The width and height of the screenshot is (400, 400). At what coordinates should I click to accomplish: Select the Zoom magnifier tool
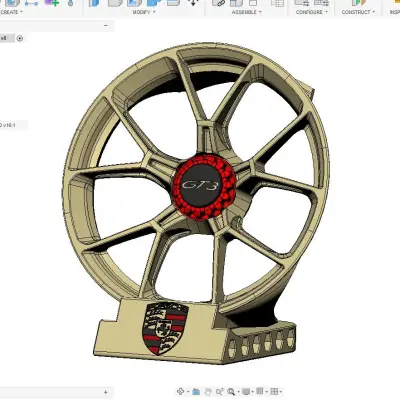pos(219,391)
